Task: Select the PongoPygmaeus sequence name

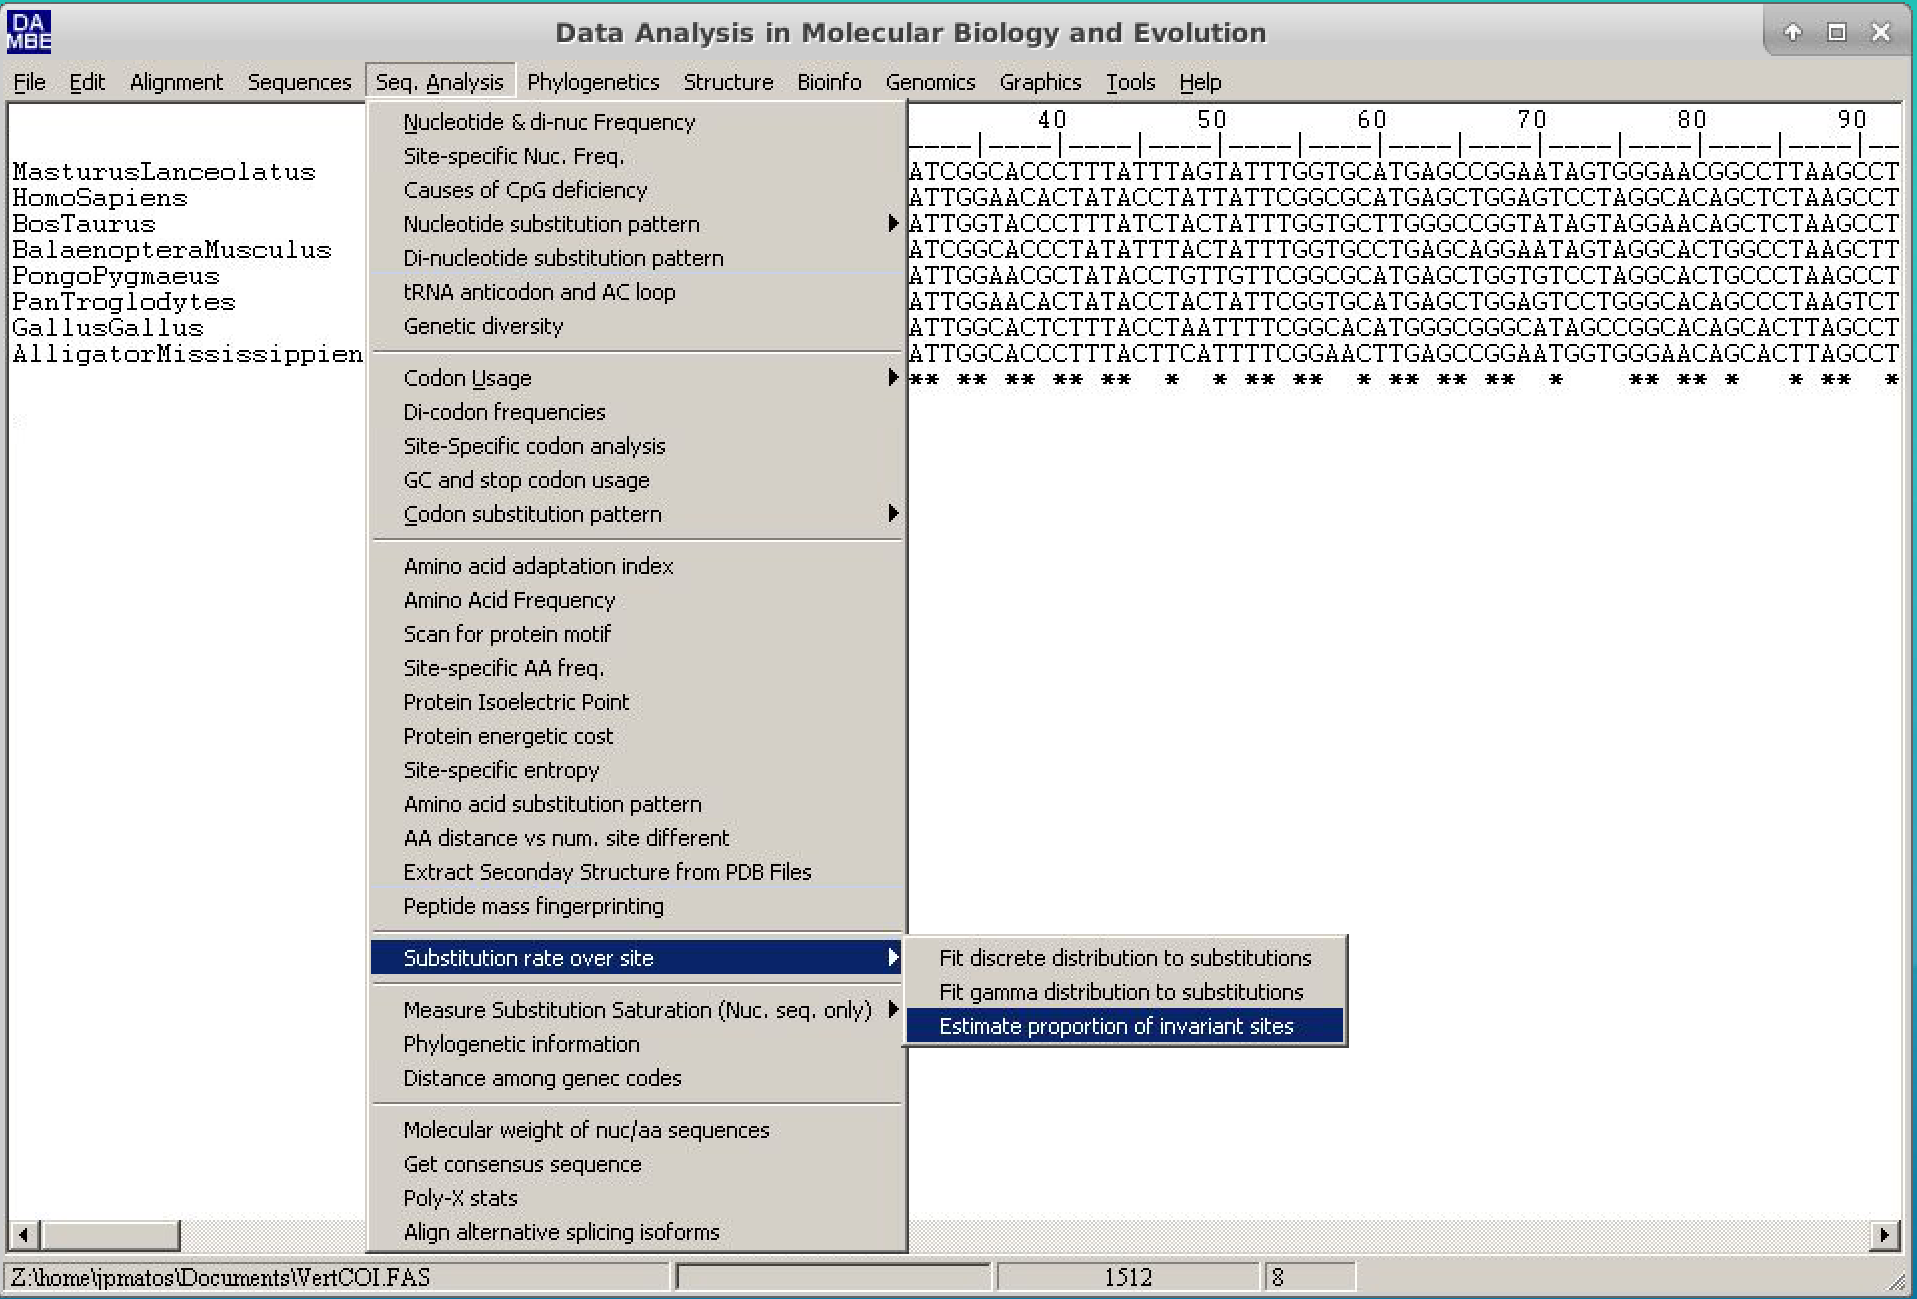Action: (x=116, y=276)
